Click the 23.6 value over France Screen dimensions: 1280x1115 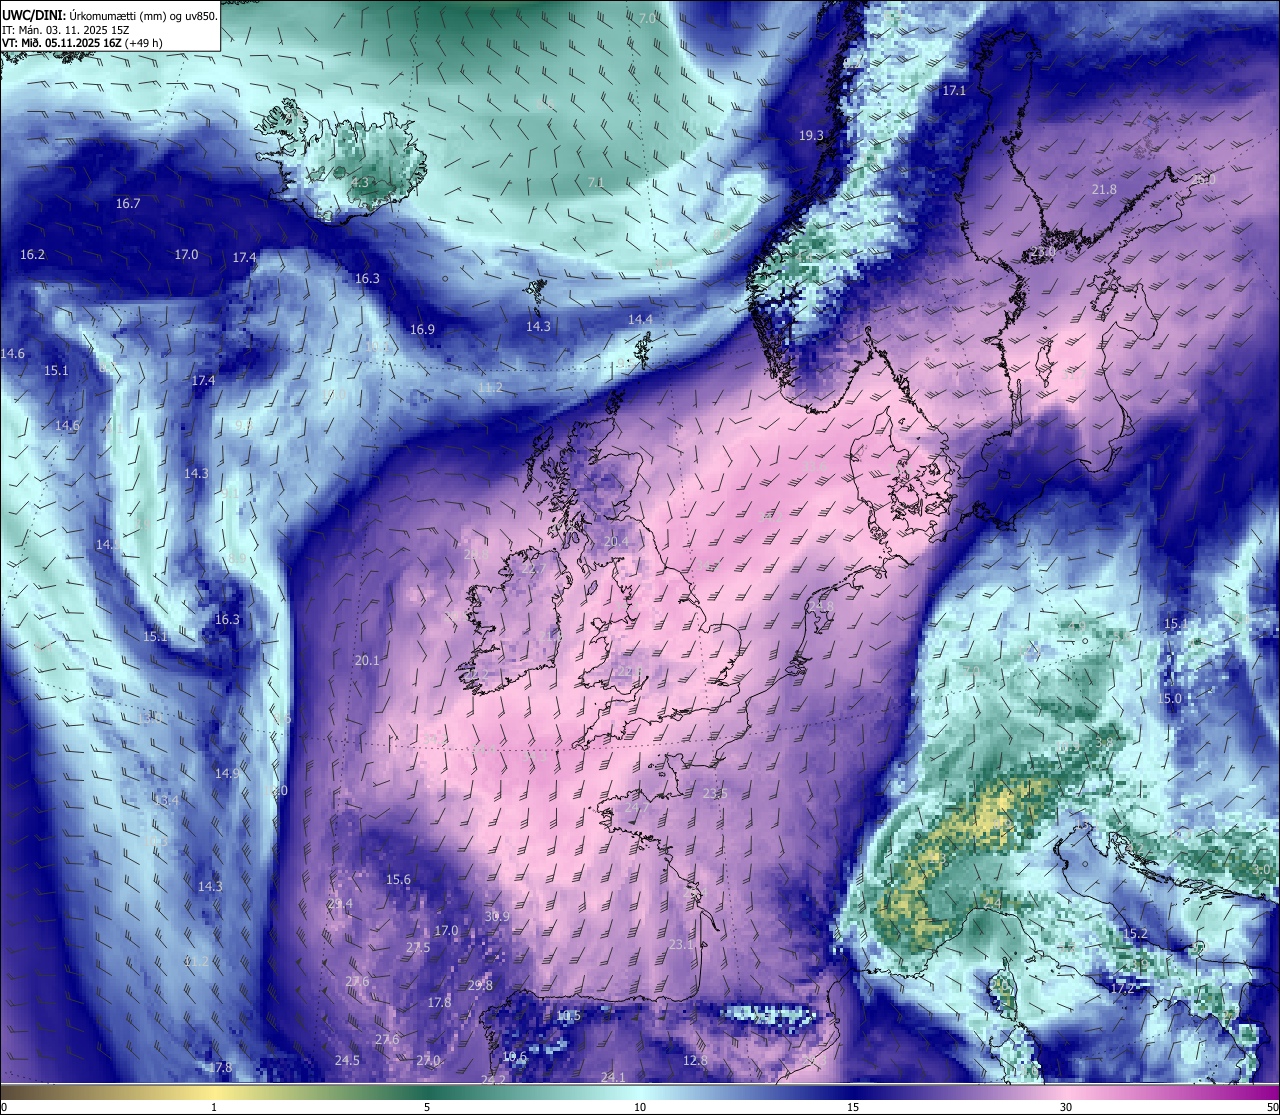[715, 793]
